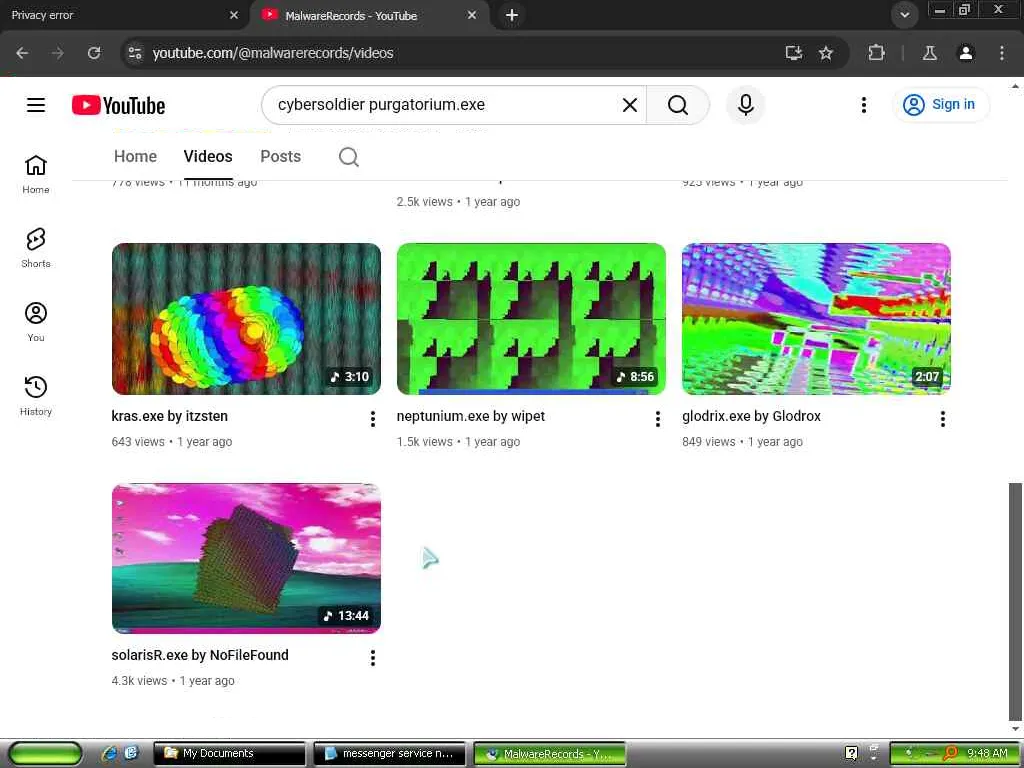The image size is (1024, 768).
Task: Search within the channel using magnifier
Action: point(349,157)
